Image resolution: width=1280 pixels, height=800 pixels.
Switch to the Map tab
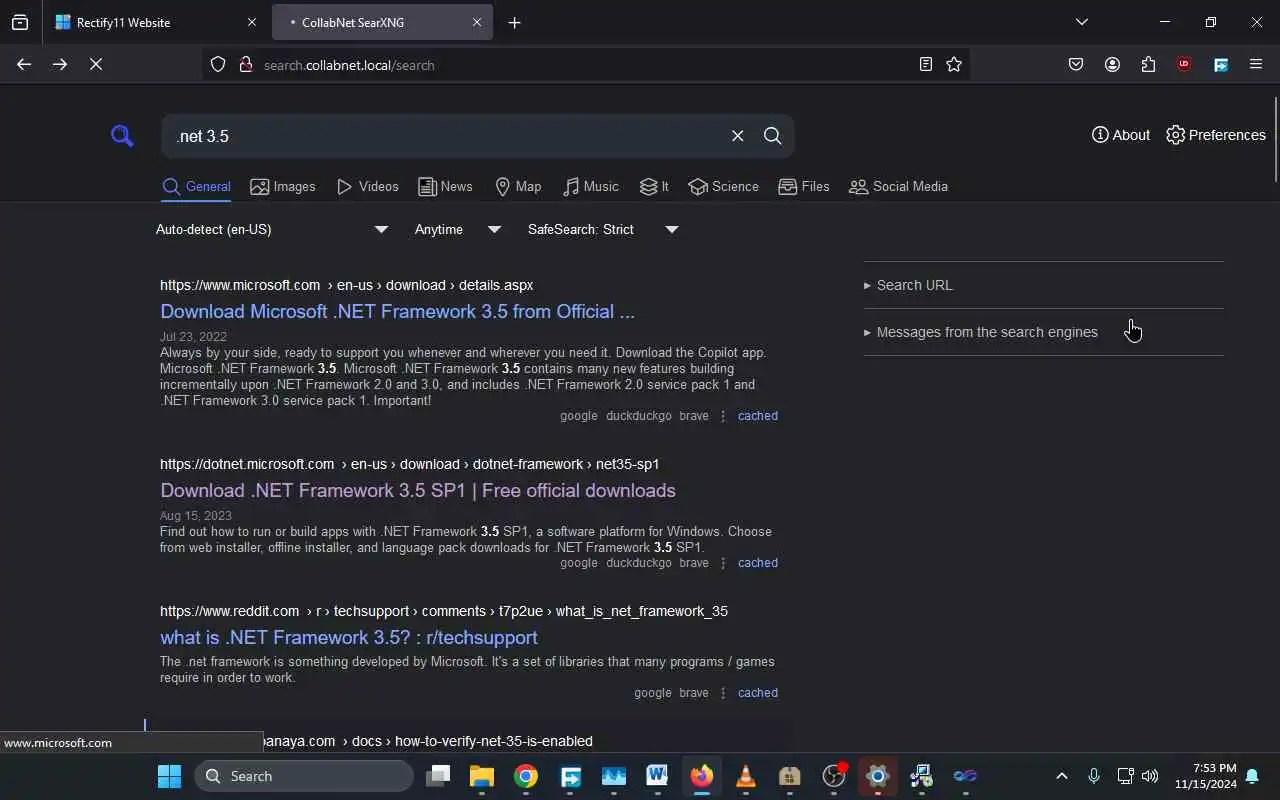518,187
